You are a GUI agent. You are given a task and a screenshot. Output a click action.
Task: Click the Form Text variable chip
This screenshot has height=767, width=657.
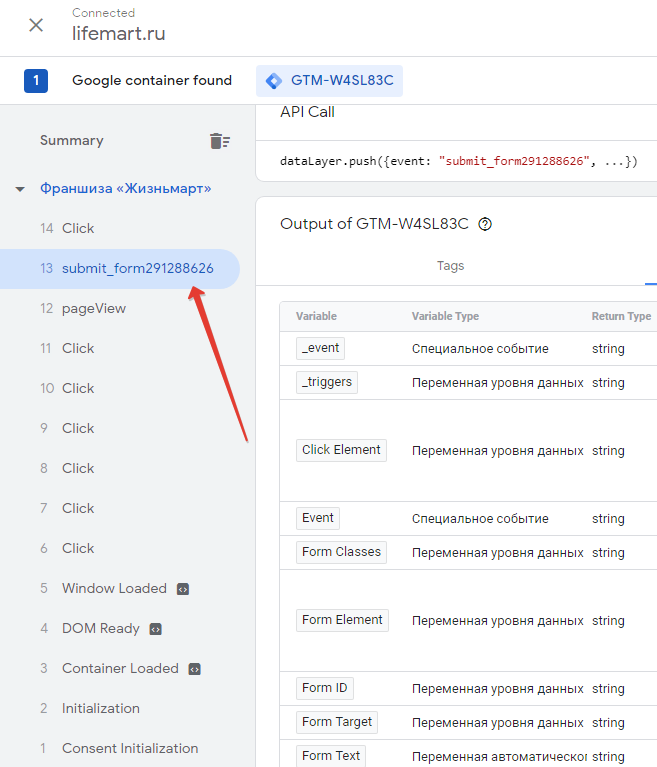click(x=331, y=756)
